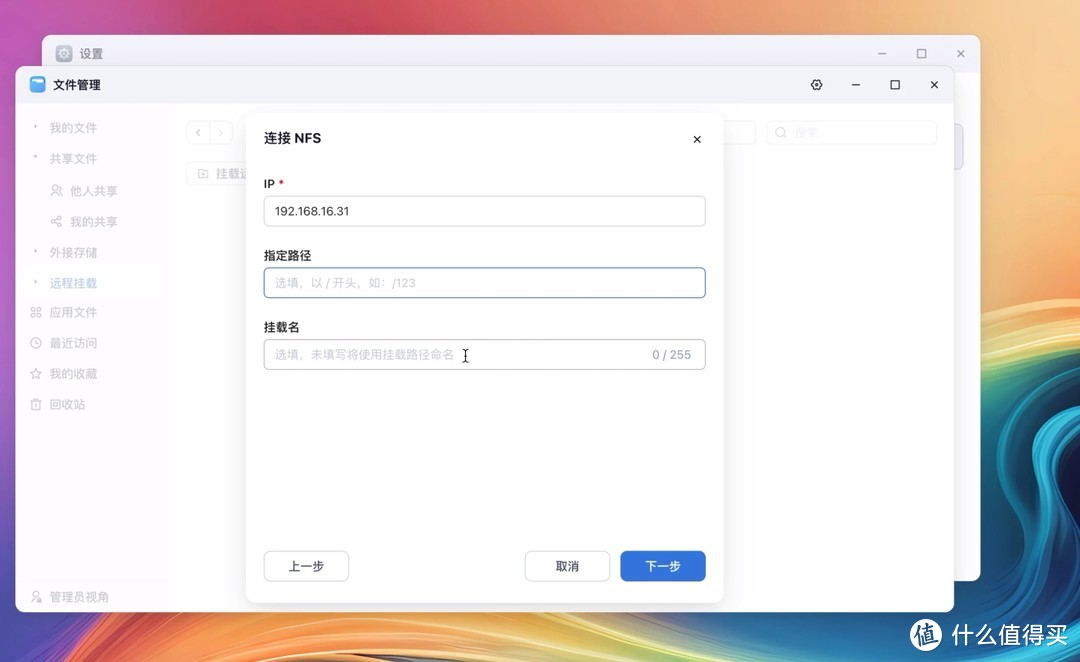
Task: Cancel with the 取消 button
Action: tap(567, 566)
